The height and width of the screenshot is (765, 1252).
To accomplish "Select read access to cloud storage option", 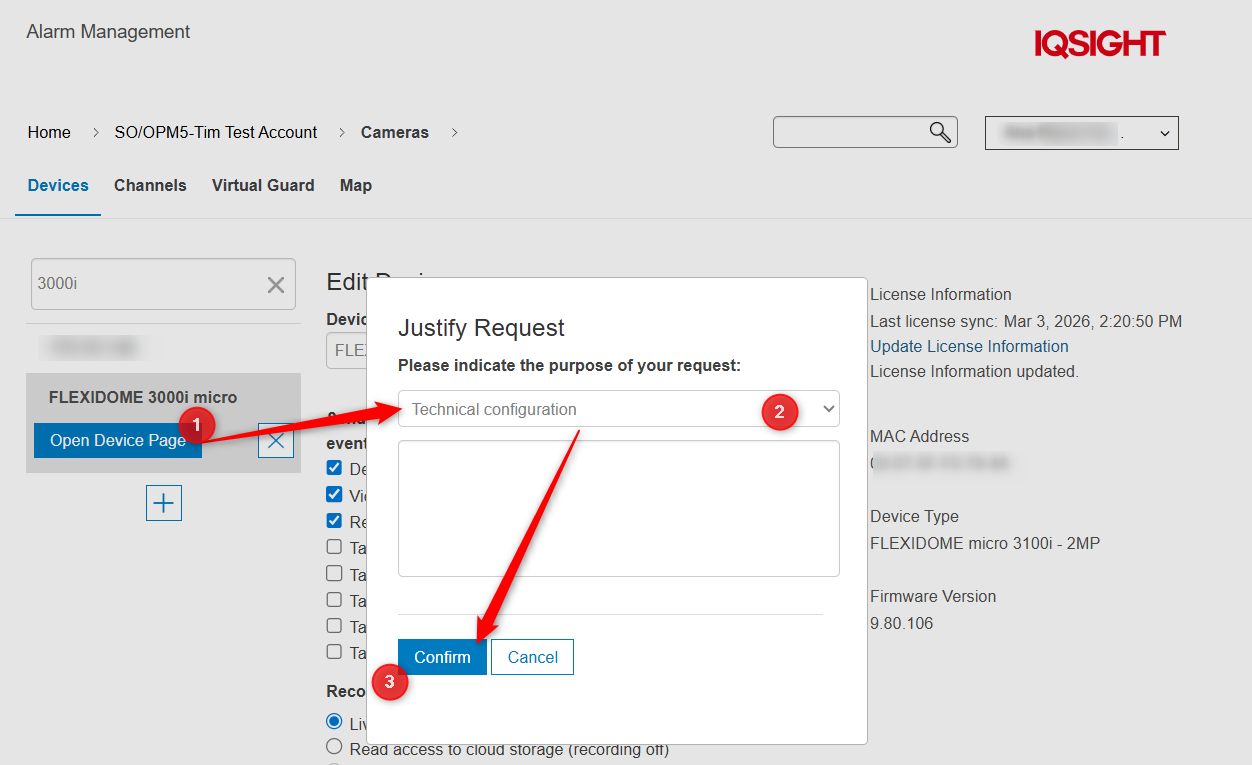I will click(x=335, y=747).
